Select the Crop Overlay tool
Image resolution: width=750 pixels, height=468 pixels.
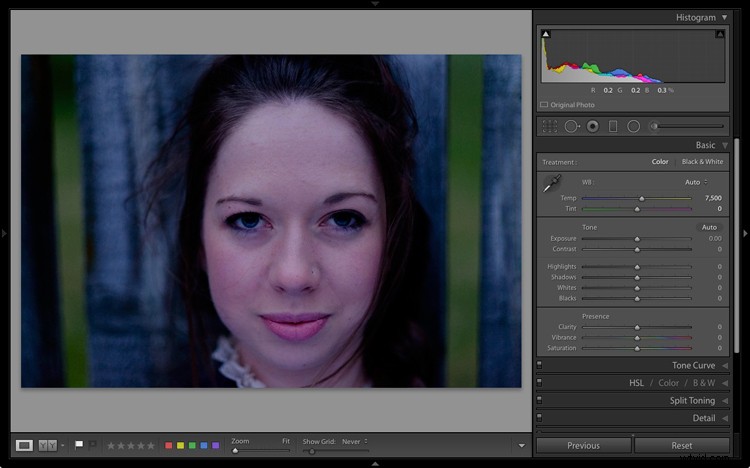(x=550, y=126)
